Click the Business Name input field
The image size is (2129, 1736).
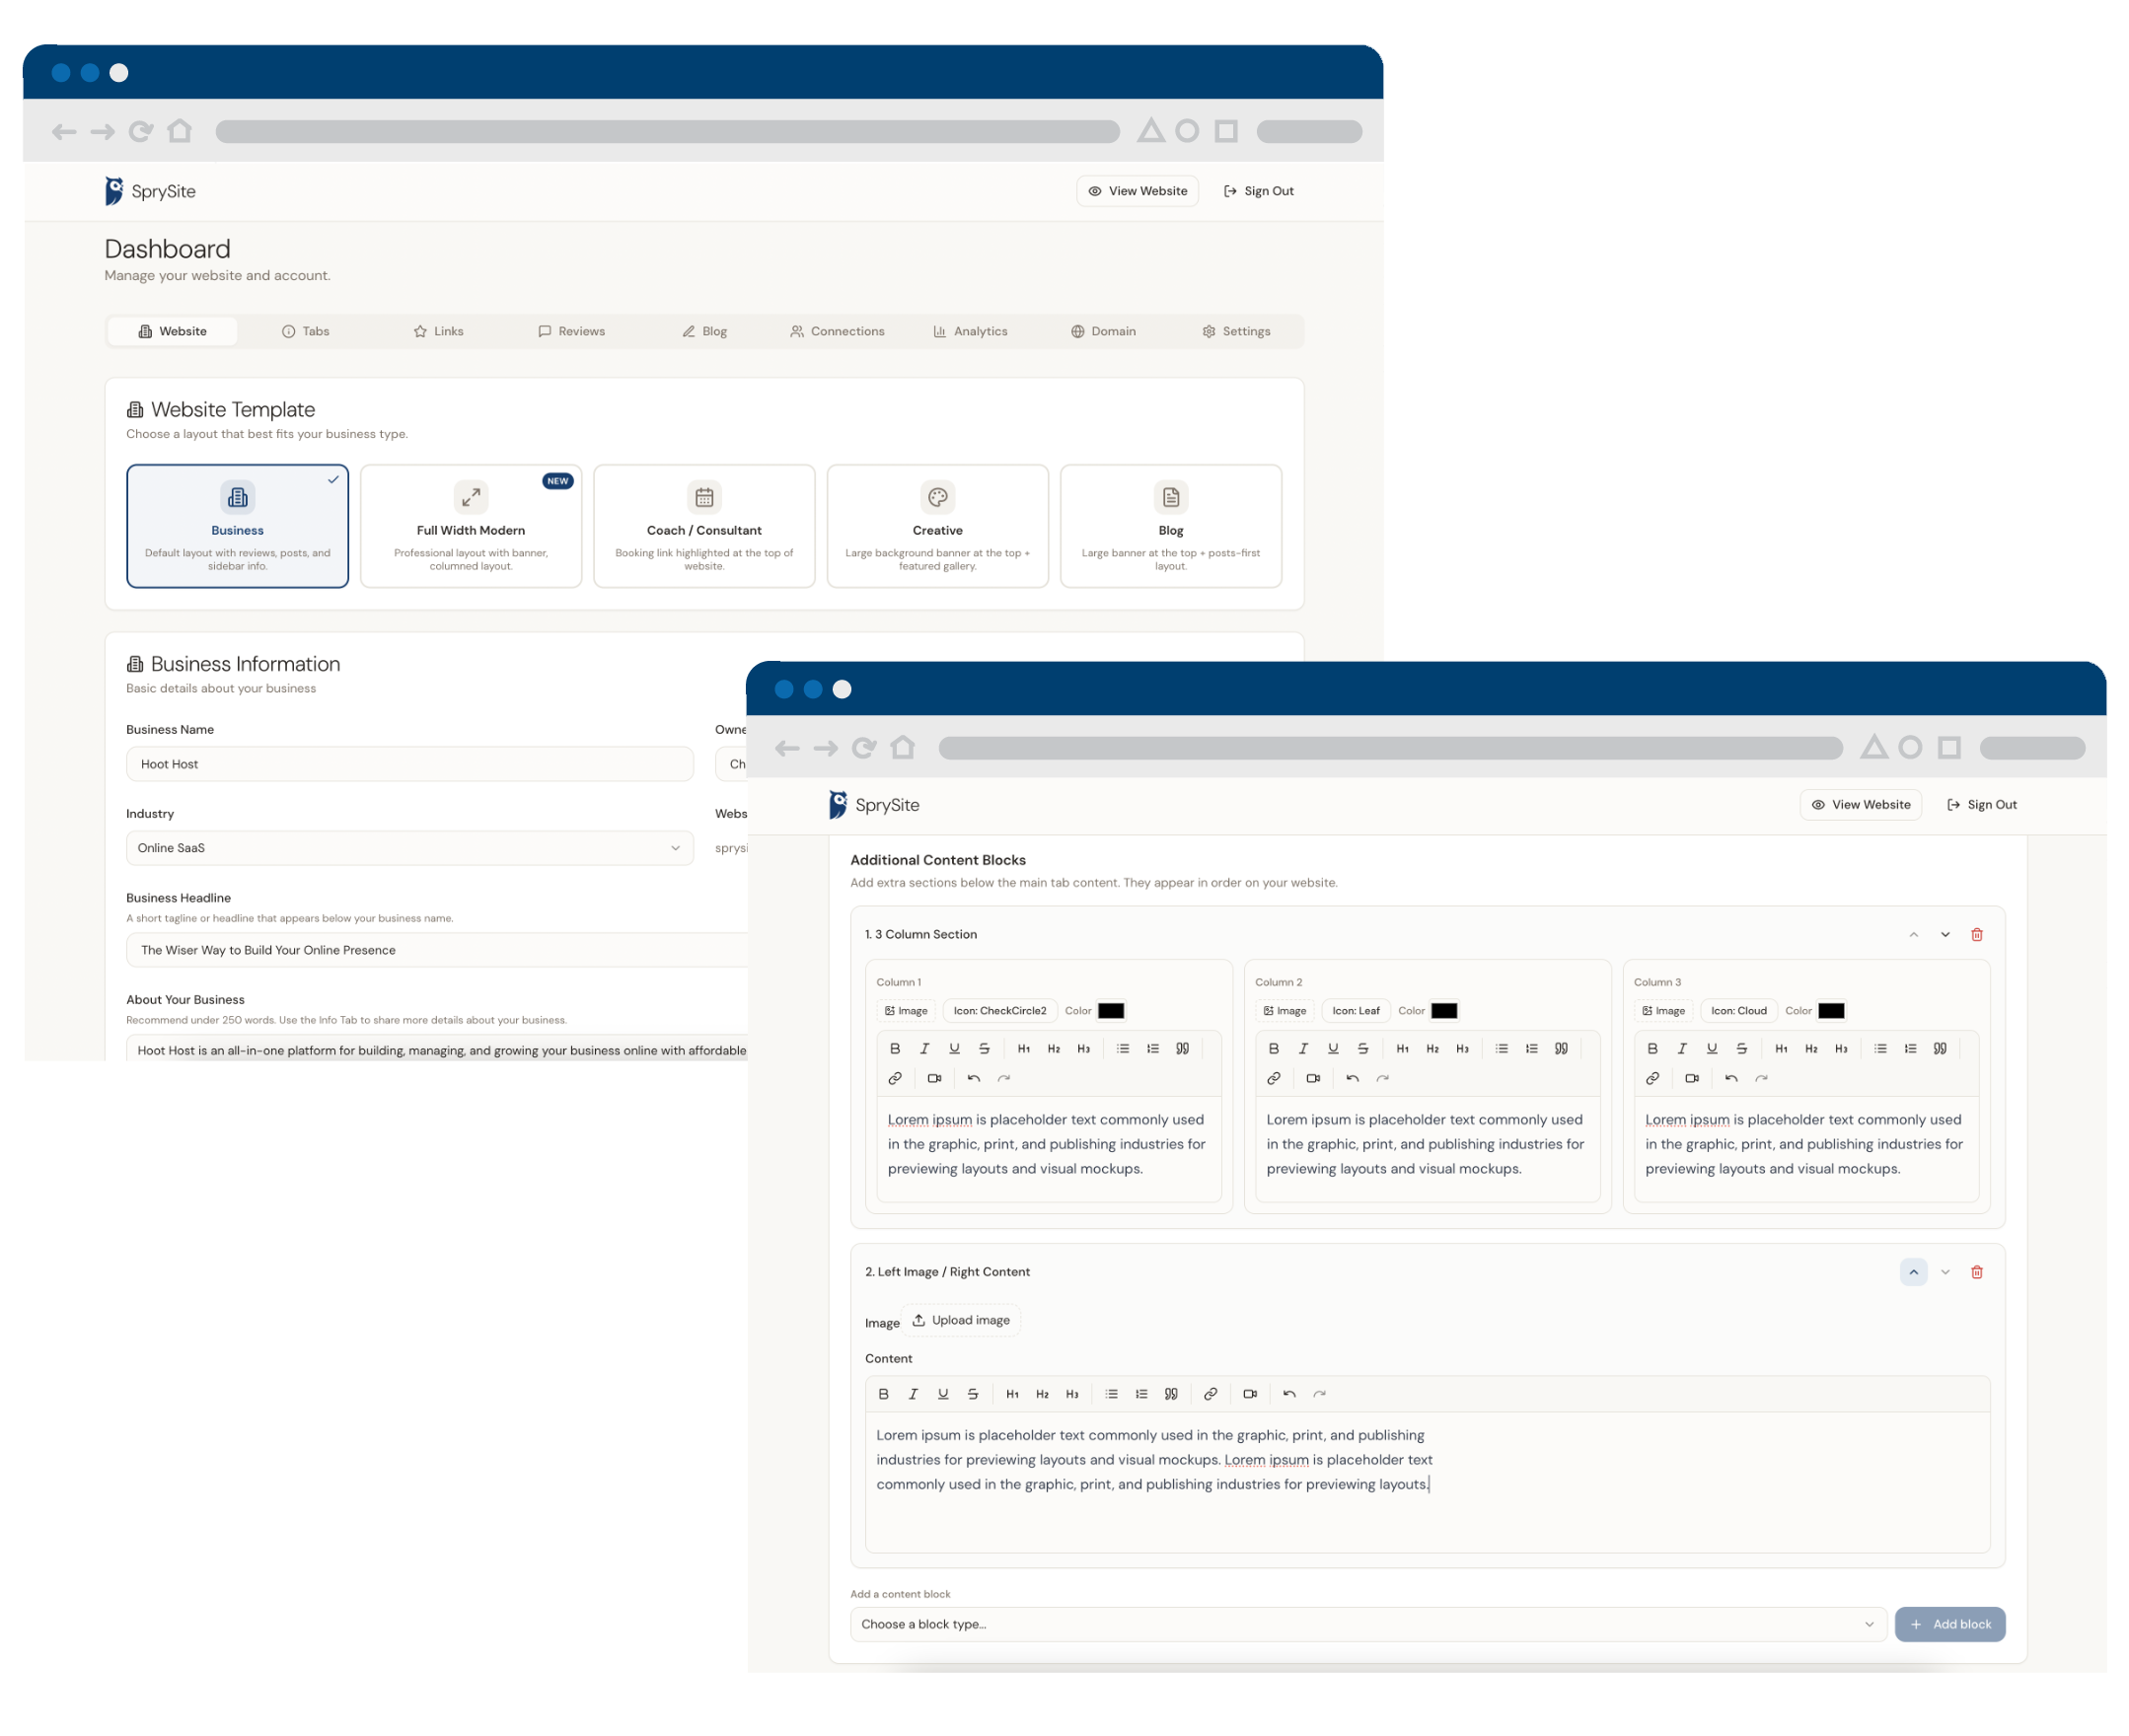coord(409,764)
